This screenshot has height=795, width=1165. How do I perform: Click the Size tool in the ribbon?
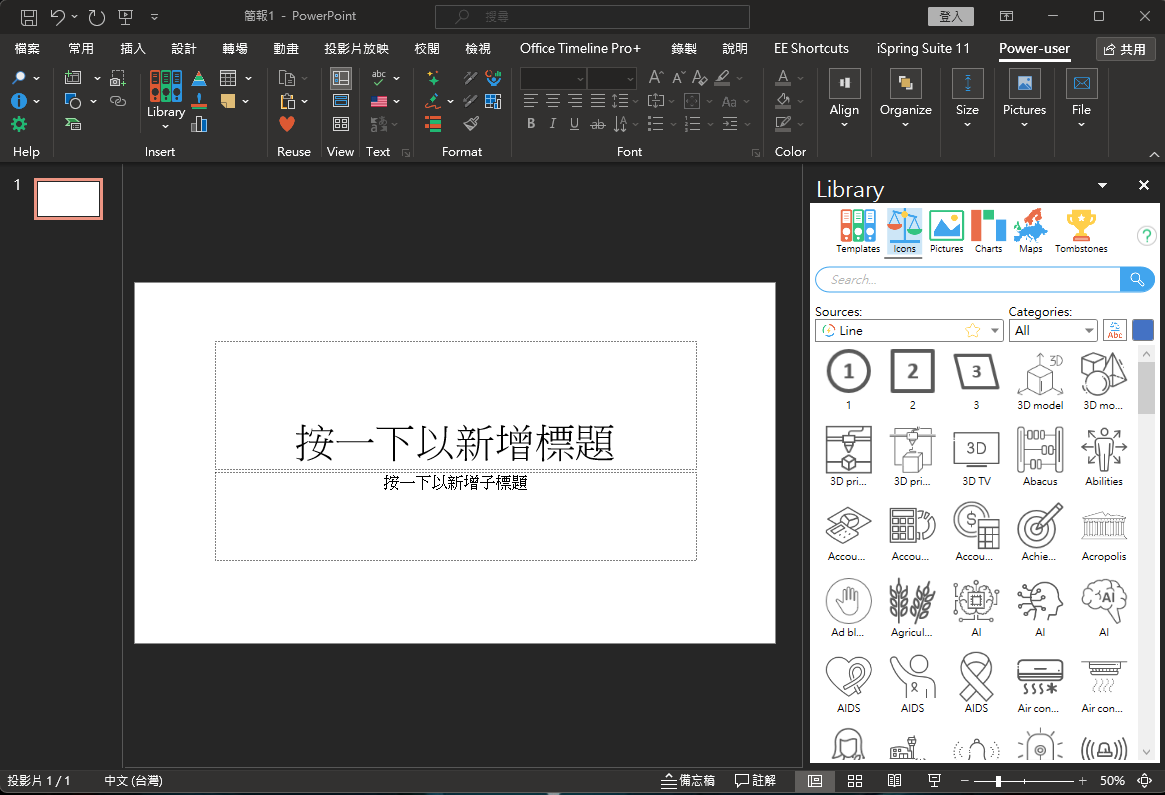pyautogui.click(x=967, y=99)
